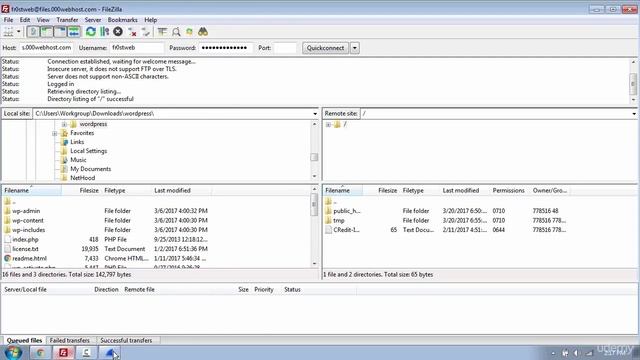The height and width of the screenshot is (360, 640).
Task: Select the wp-admin folder icon
Action: click(x=7, y=211)
